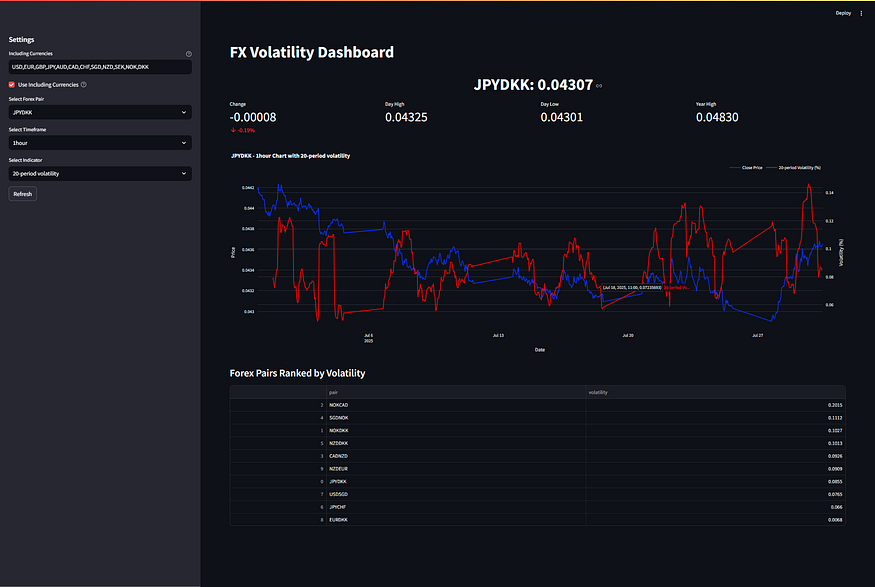Open the Select Indicator dropdown

100,173
